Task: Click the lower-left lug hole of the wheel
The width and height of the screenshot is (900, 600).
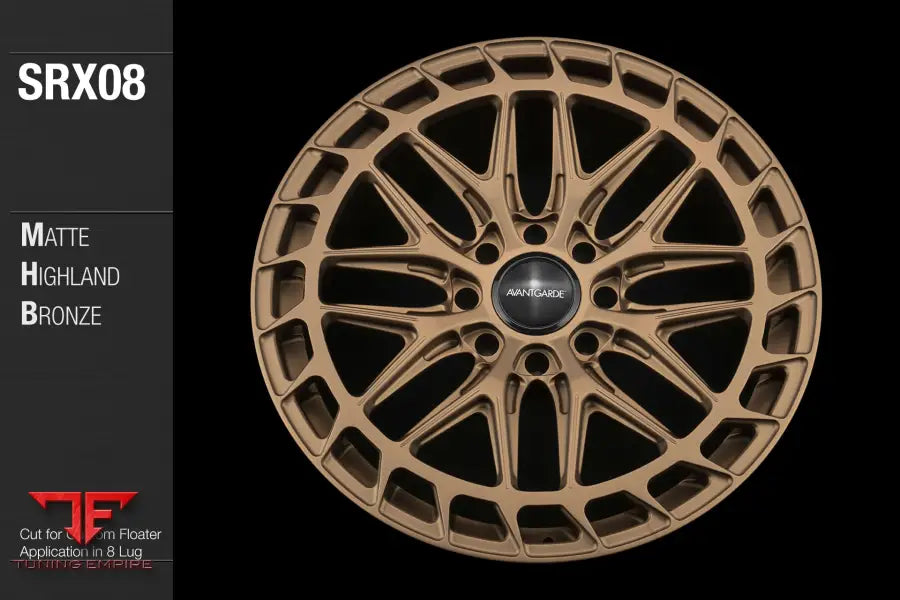Action: [488, 344]
